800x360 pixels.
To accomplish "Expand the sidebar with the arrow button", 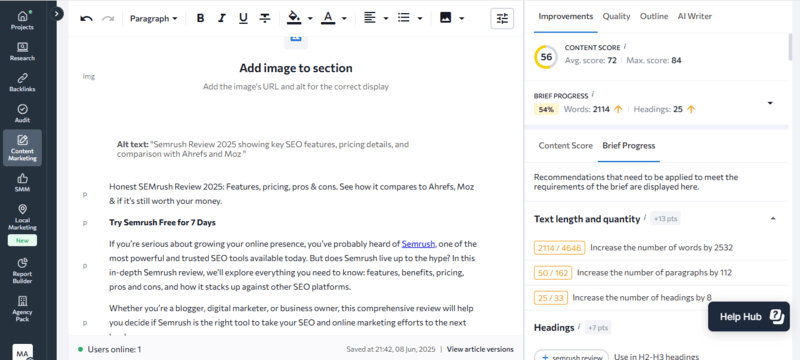I will [57, 14].
